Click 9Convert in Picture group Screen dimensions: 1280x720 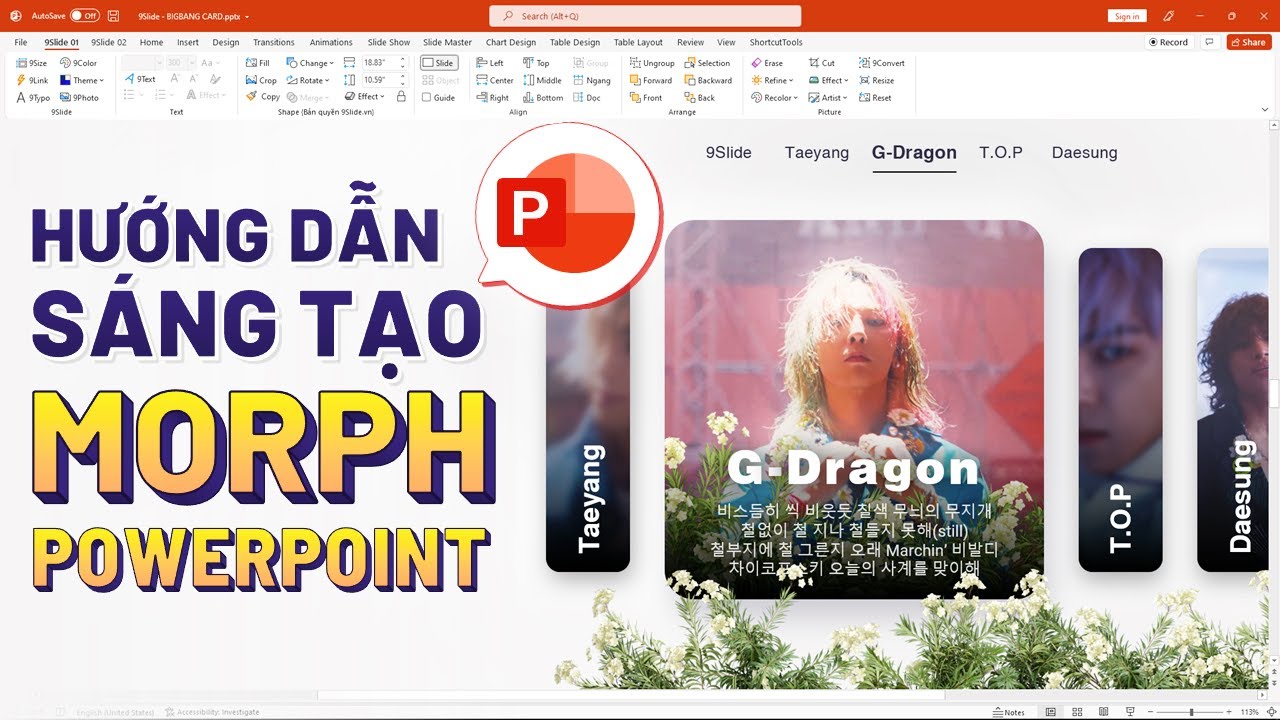882,63
